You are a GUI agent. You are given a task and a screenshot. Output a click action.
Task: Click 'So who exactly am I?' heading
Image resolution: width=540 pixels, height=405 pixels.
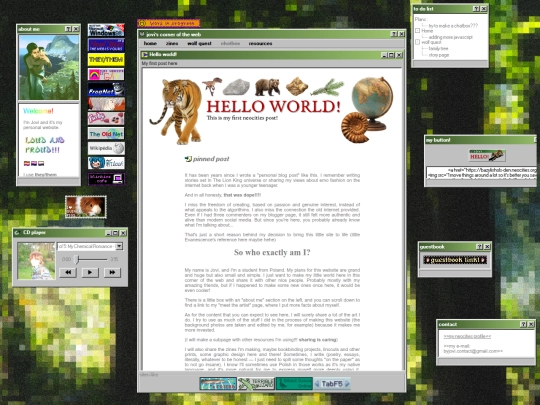click(x=272, y=252)
